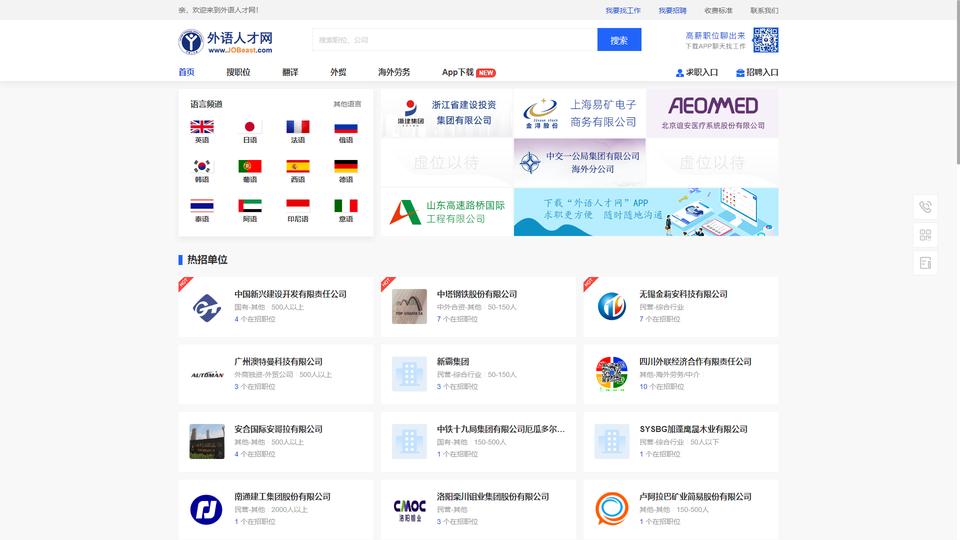
Task: Open the feedback form icon in the right sidebar
Action: click(925, 263)
